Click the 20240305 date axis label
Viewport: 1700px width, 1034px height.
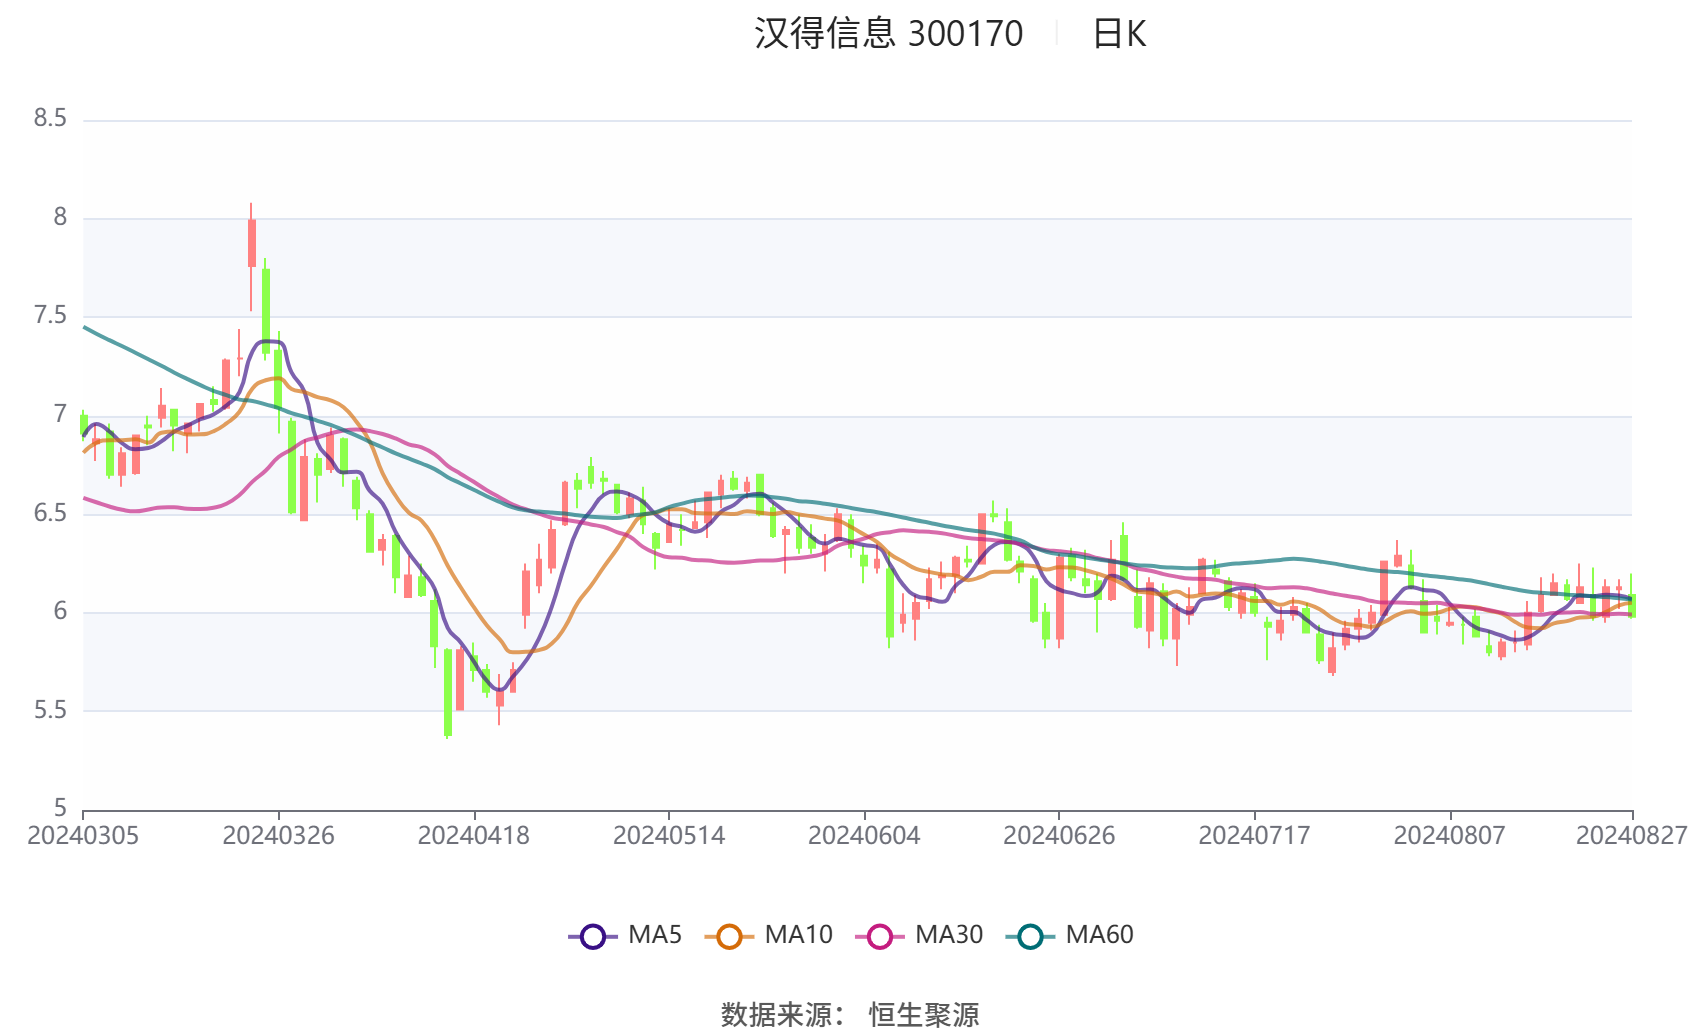pos(83,836)
